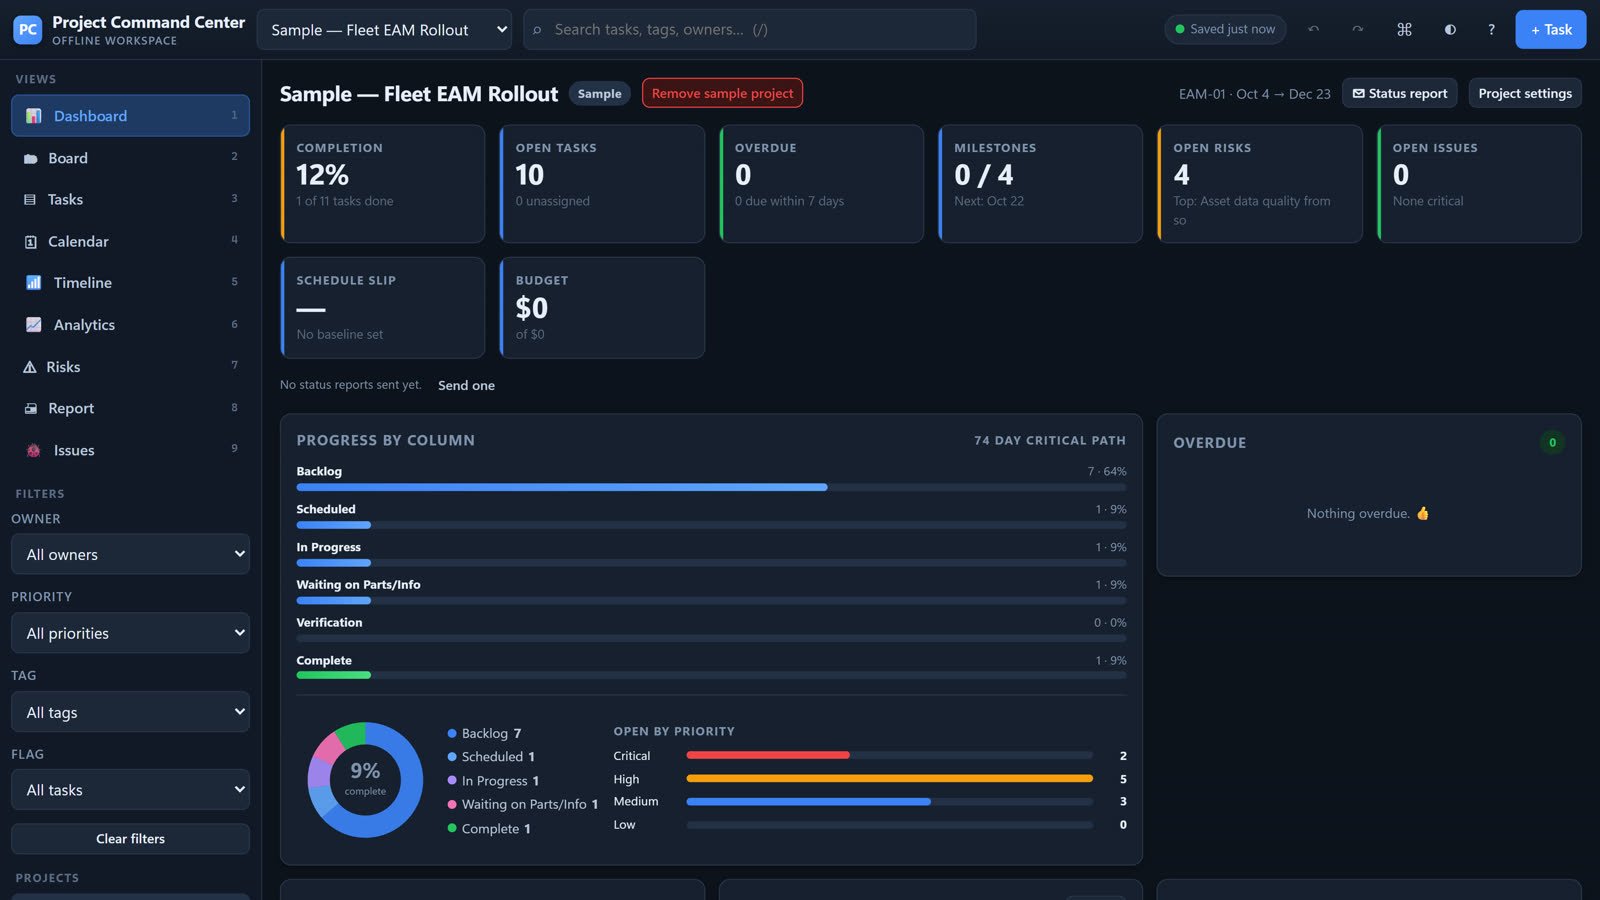The image size is (1600, 900).
Task: Click the High priority orange bar
Action: [x=889, y=778]
